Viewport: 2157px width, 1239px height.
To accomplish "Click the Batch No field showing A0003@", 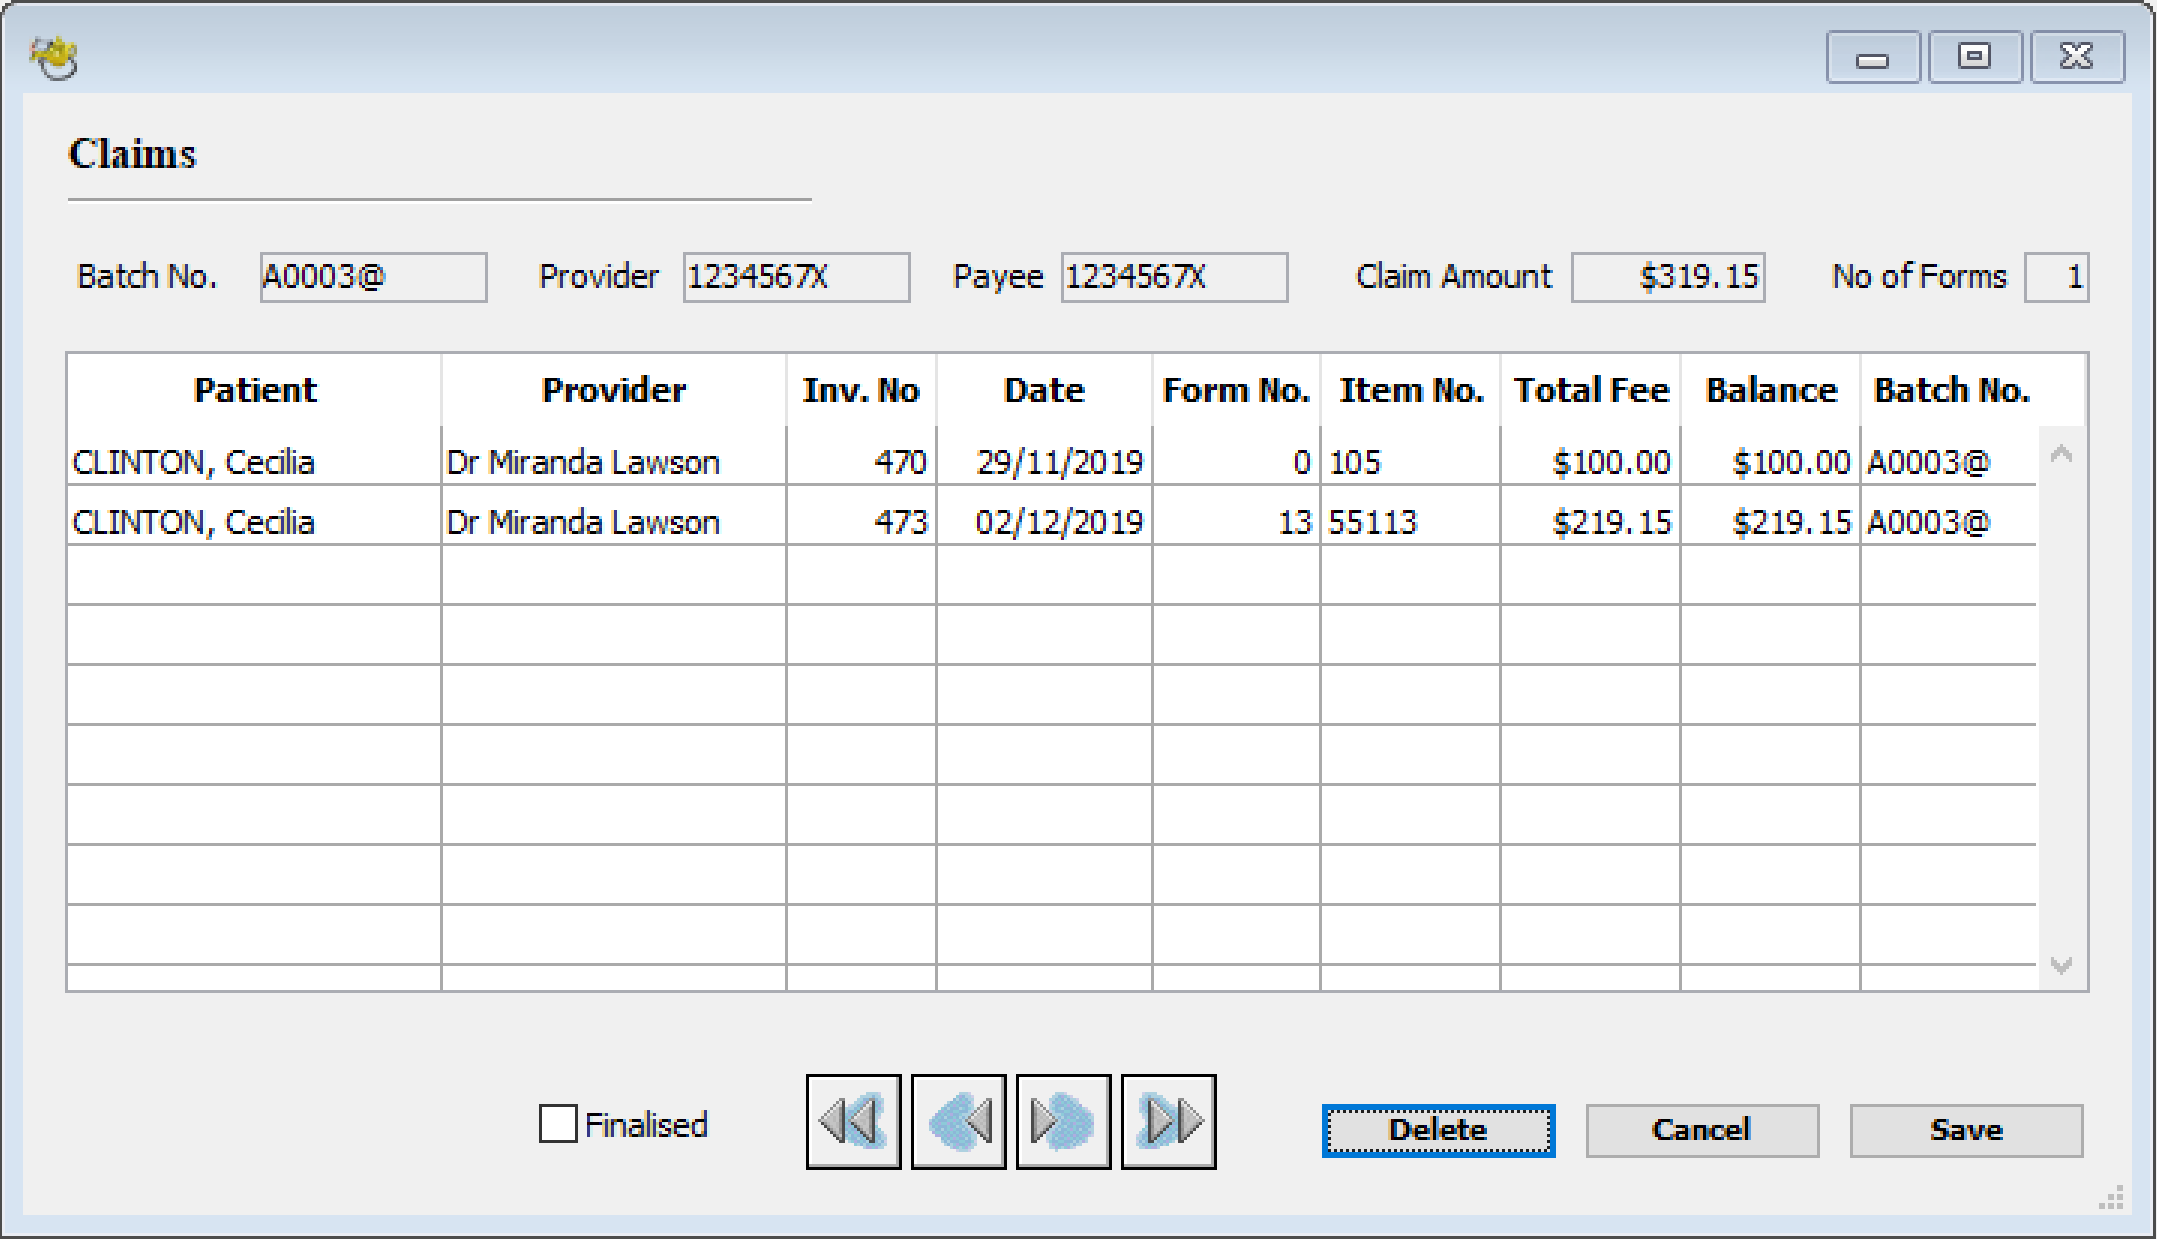I will point(371,277).
